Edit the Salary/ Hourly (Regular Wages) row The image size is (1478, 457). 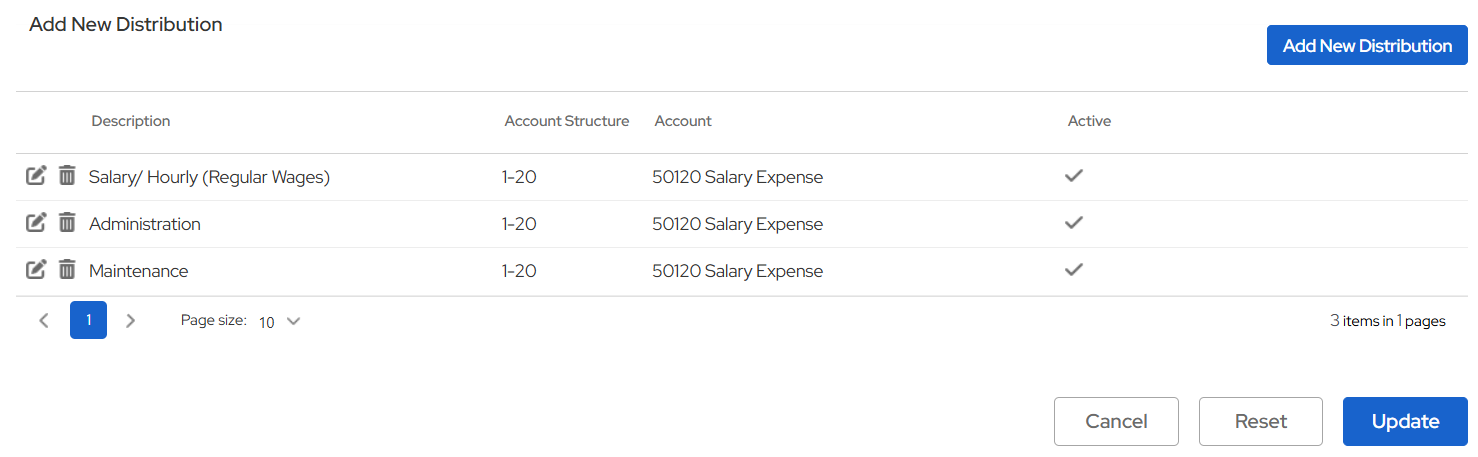click(x=35, y=176)
